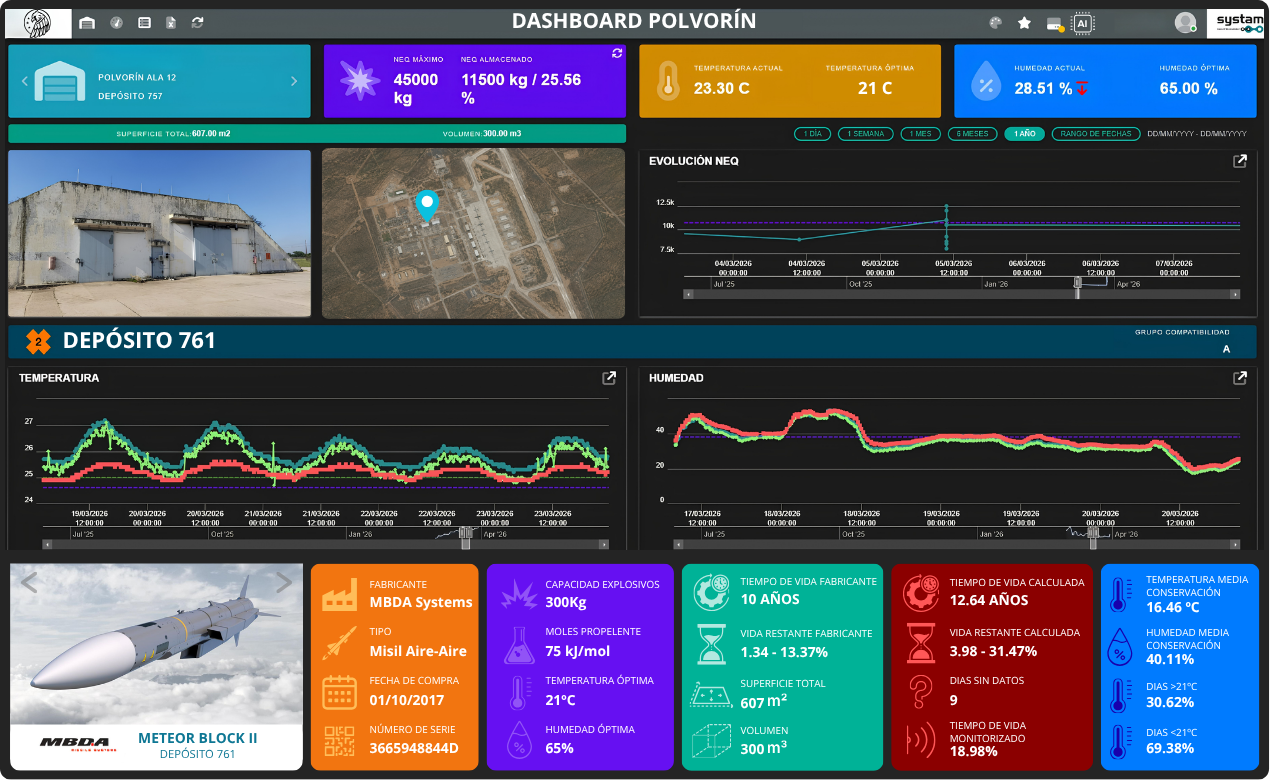Viewport: 1270px width, 780px height.
Task: Select the 6 MESES time range
Action: coord(972,133)
